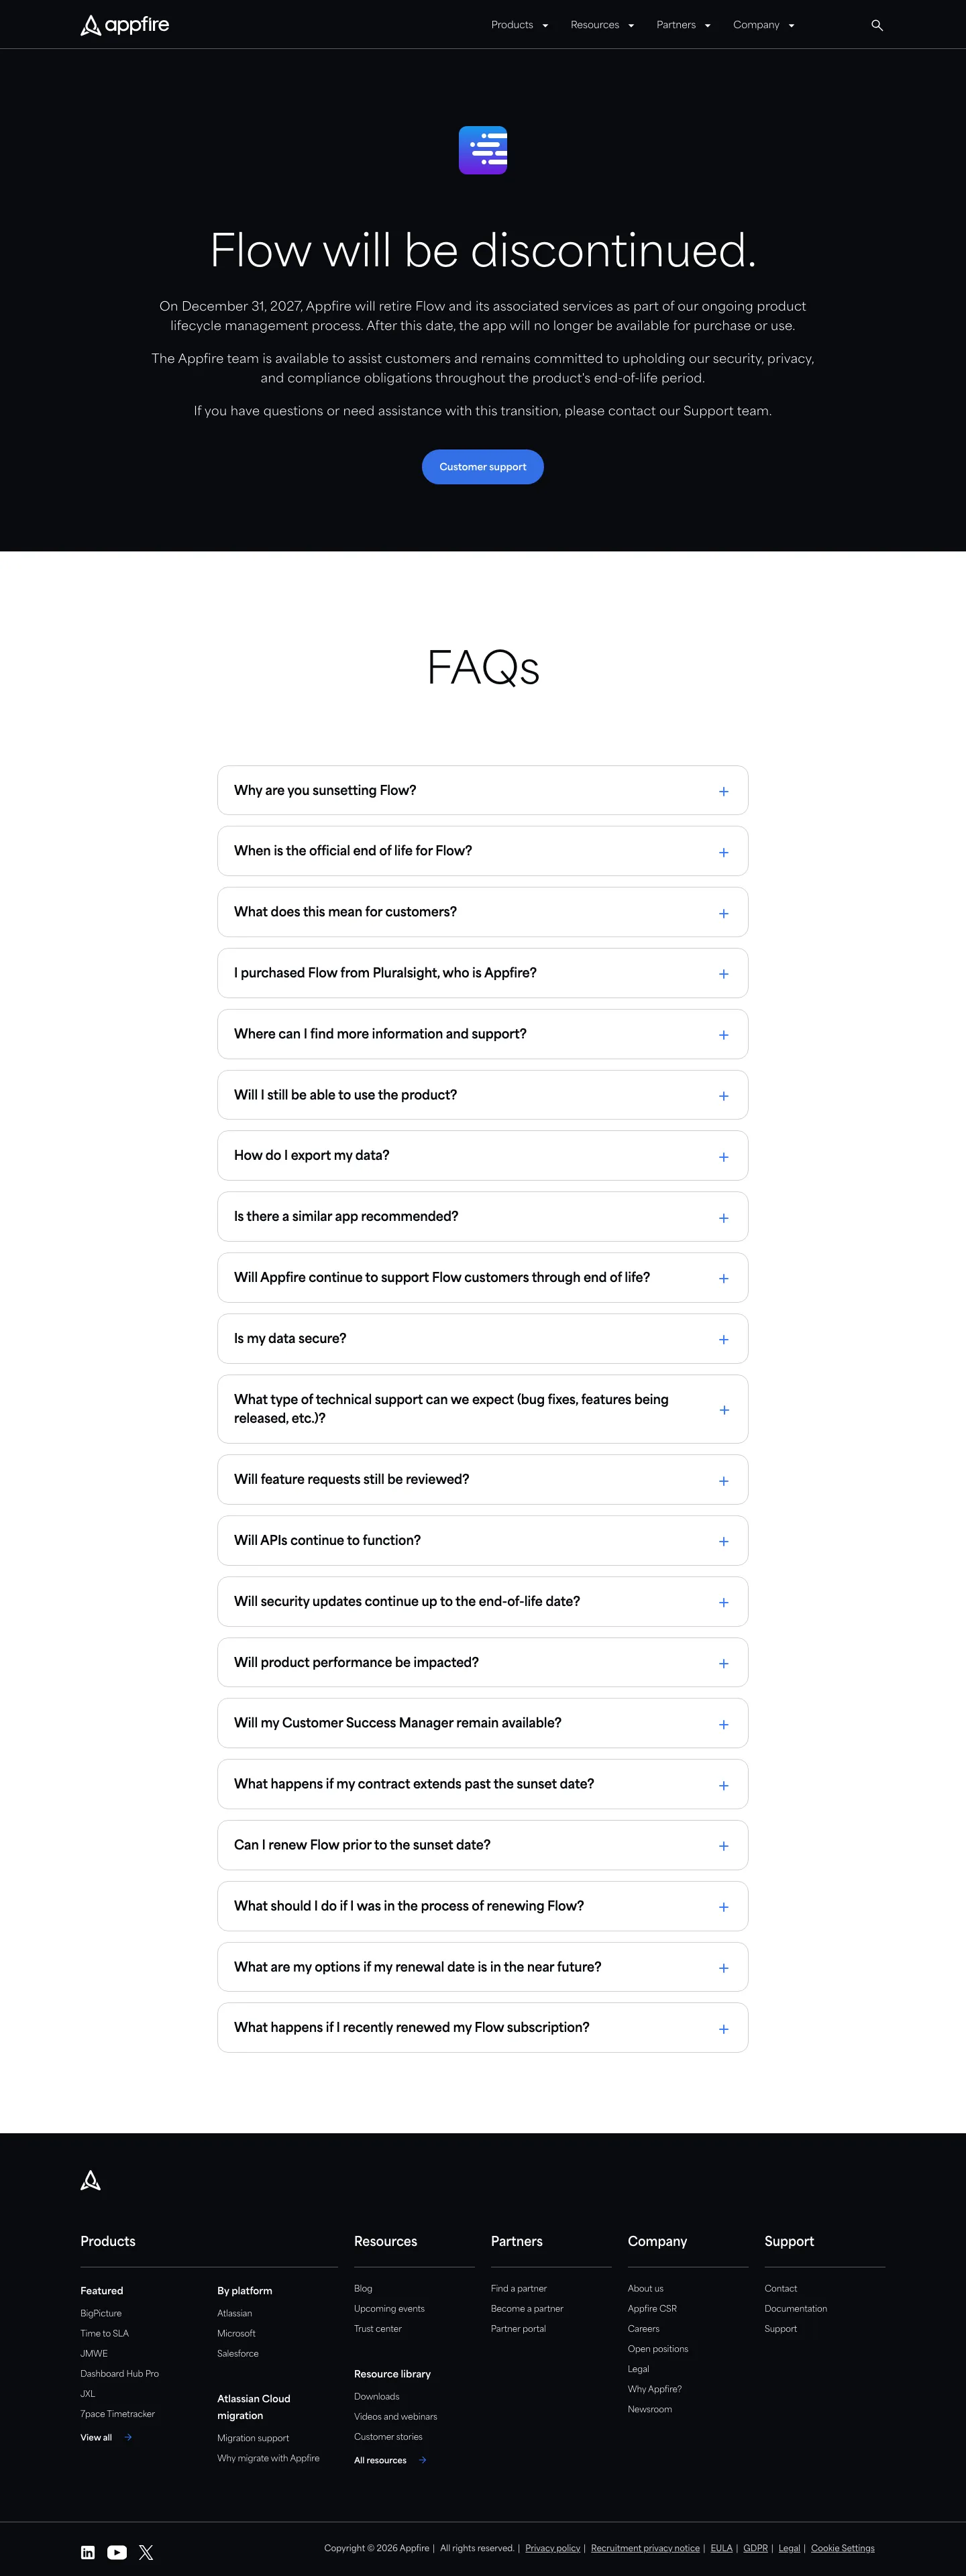The width and height of the screenshot is (966, 2576).
Task: Click the Appfire flame logo in footer
Action: pyautogui.click(x=90, y=2180)
